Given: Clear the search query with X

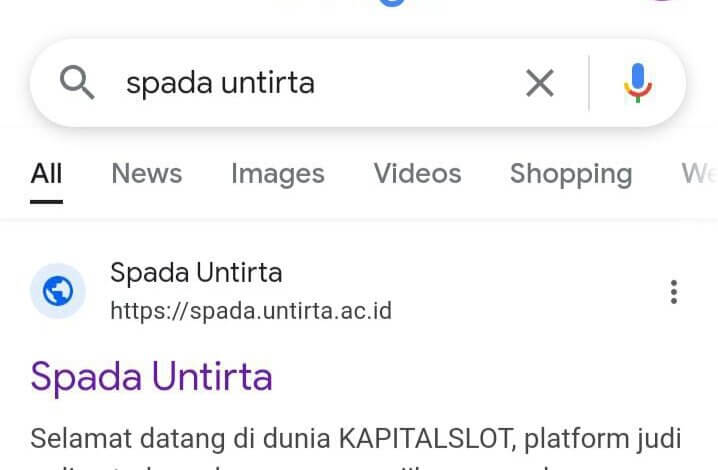Looking at the screenshot, I should (540, 83).
